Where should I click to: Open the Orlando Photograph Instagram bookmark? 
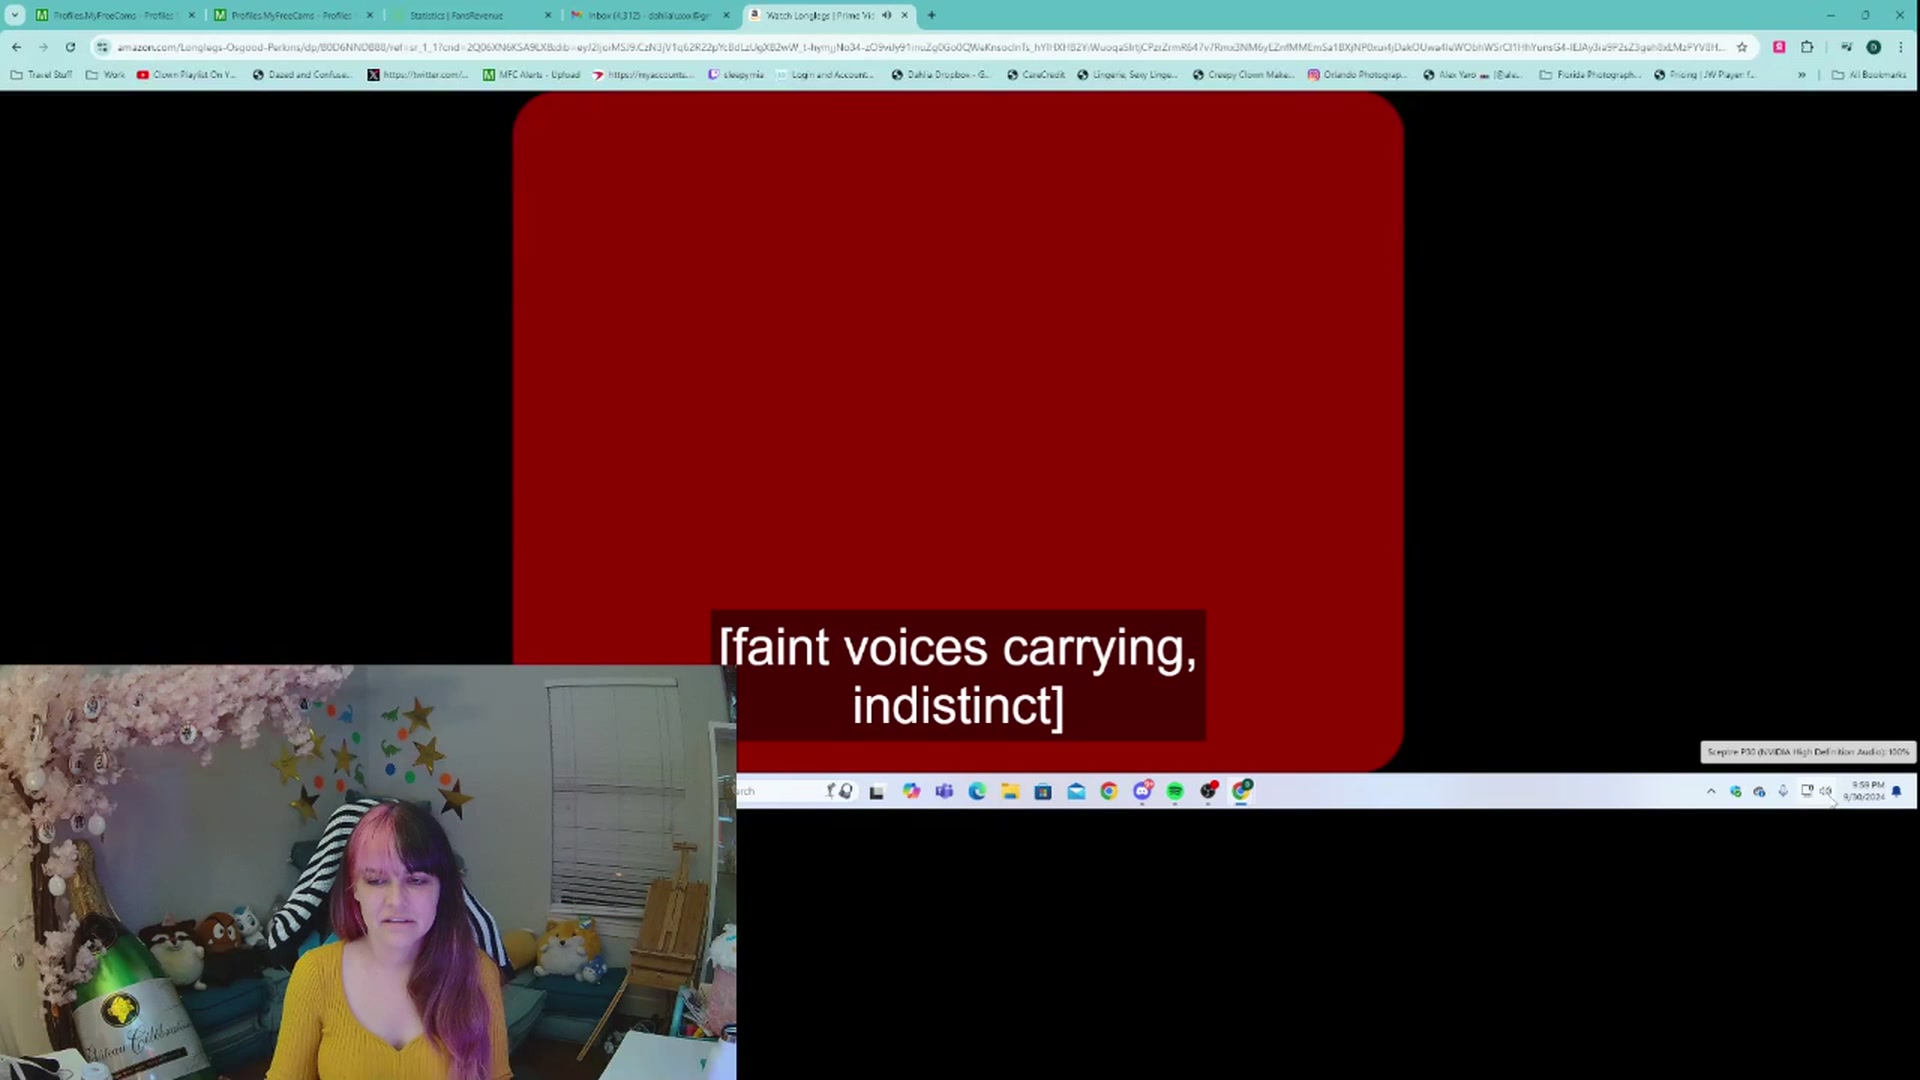(x=1357, y=75)
